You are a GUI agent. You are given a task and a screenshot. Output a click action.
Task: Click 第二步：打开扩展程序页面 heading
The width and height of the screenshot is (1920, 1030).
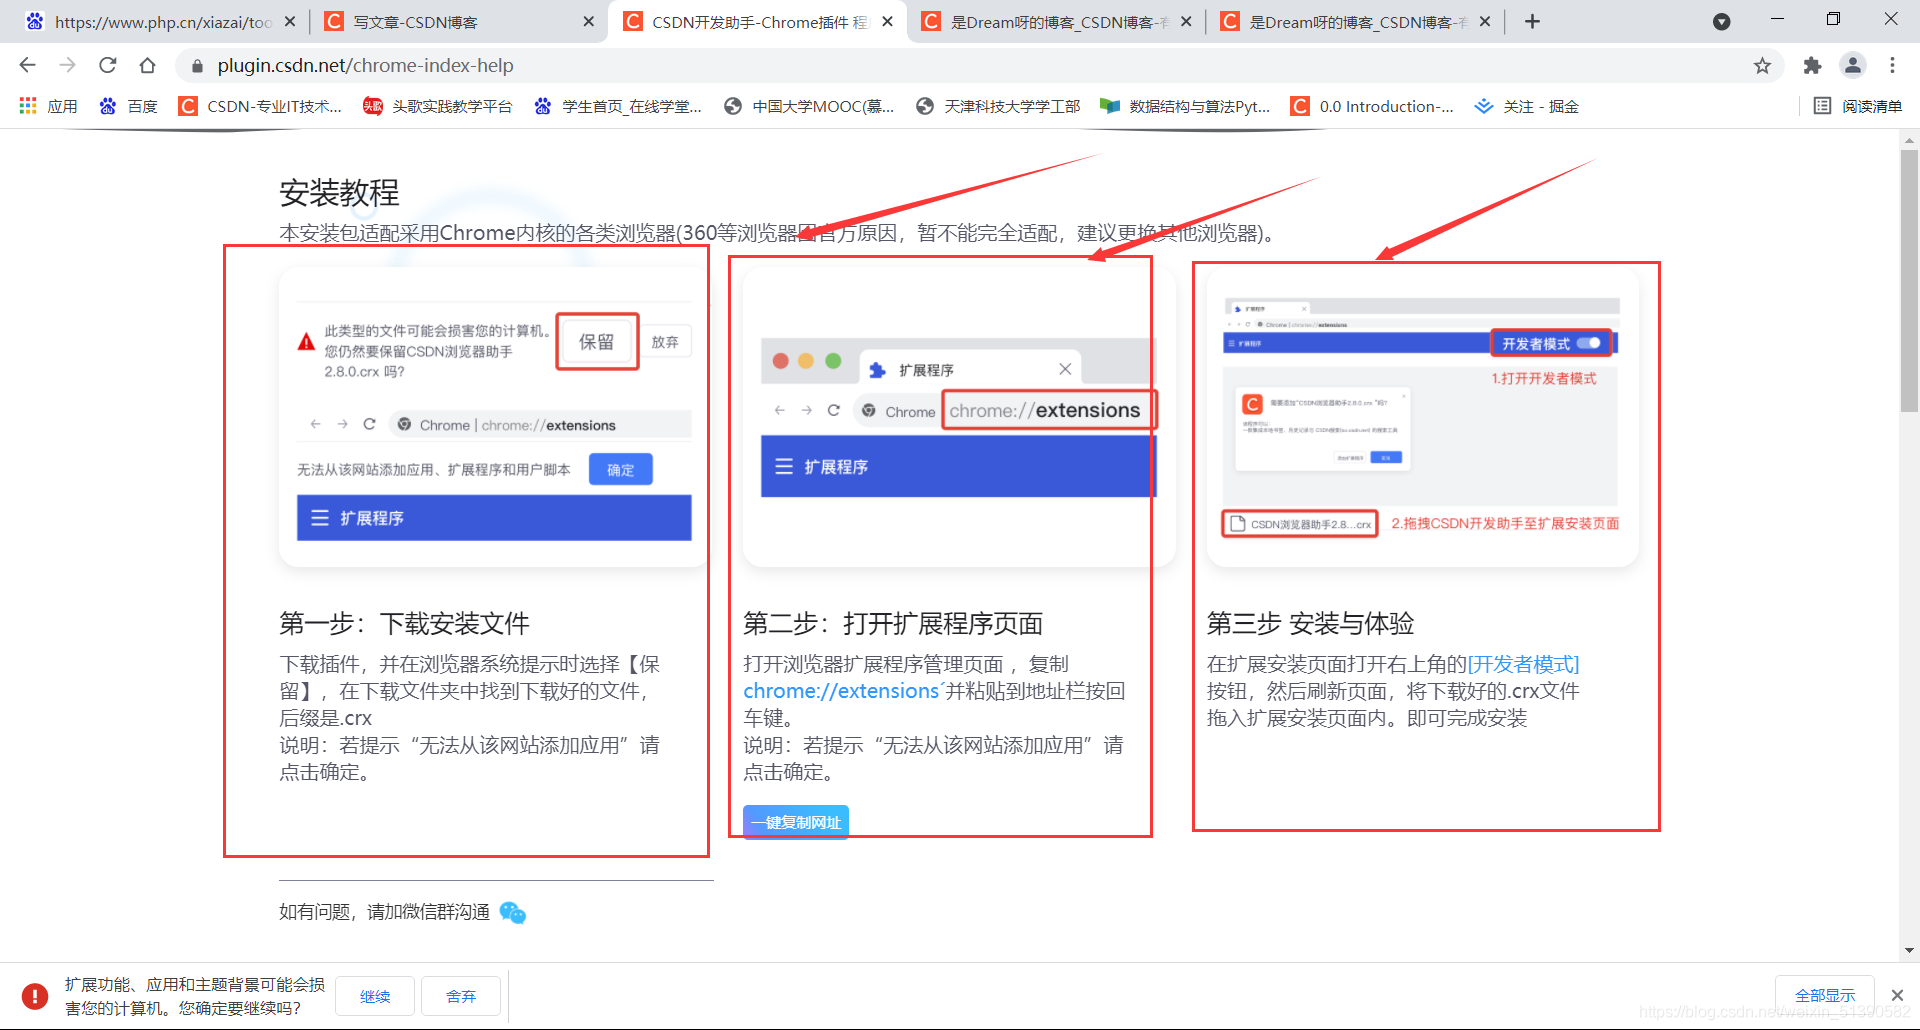[x=893, y=624]
